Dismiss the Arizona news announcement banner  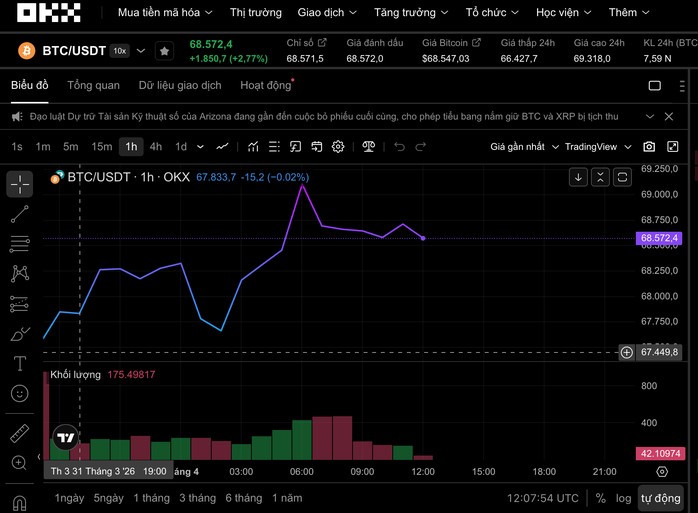tap(679, 117)
